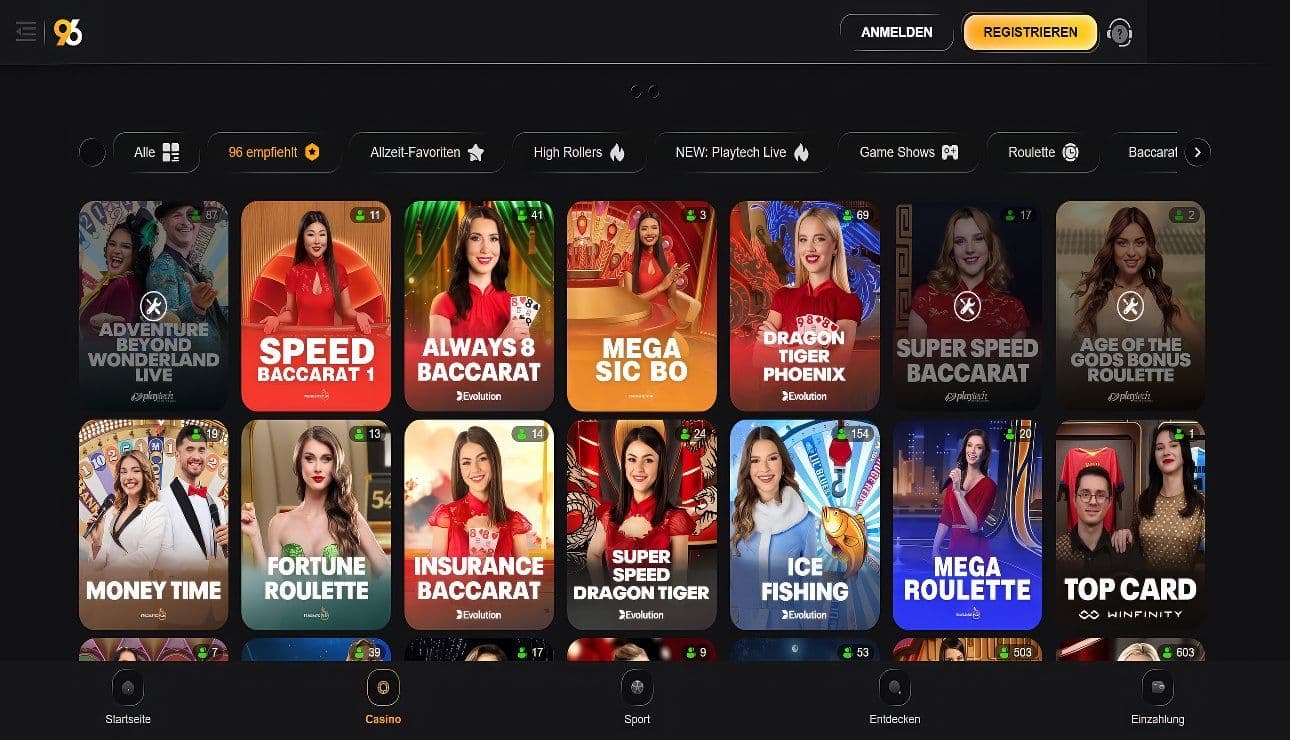Click the ANMELDEN button
This screenshot has width=1290, height=740.
coord(896,31)
